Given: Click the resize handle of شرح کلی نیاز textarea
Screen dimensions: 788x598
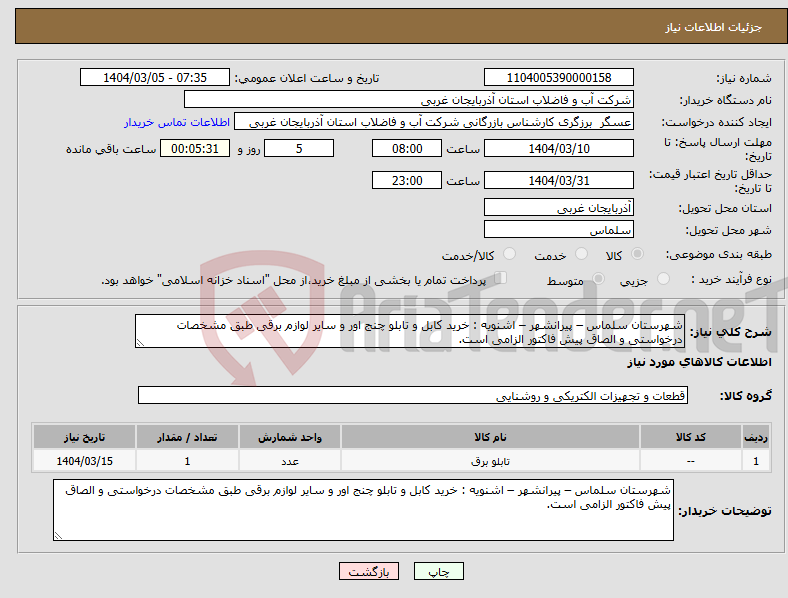Looking at the screenshot, I should tap(140, 343).
